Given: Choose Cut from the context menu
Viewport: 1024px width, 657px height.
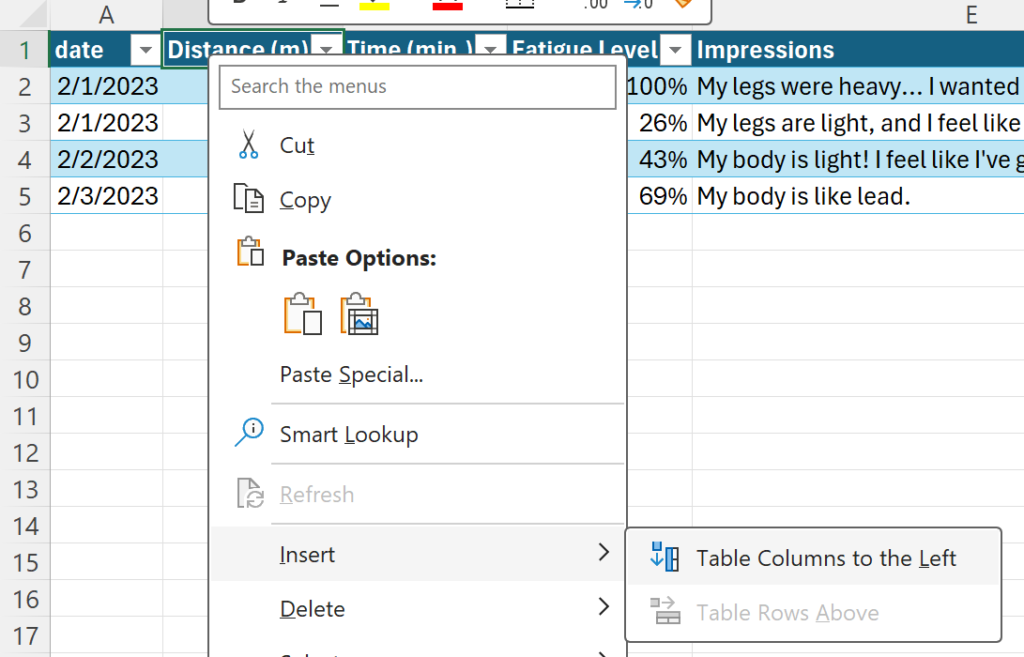Looking at the screenshot, I should 418,145.
